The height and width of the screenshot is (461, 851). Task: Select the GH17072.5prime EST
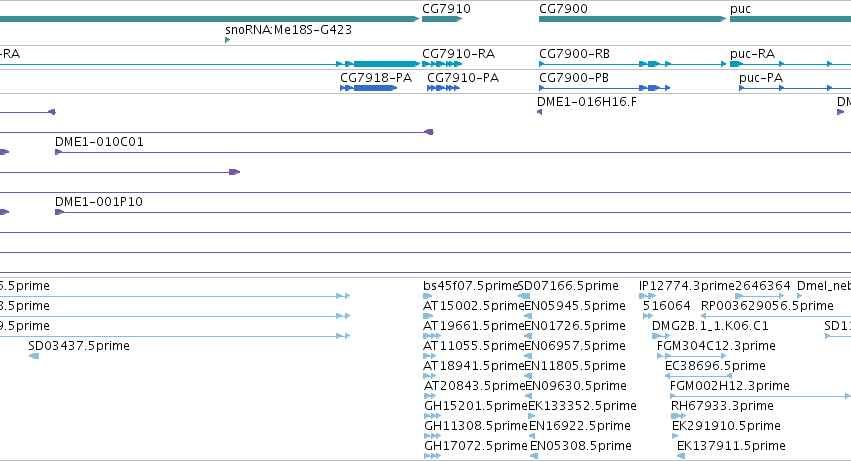point(476,446)
